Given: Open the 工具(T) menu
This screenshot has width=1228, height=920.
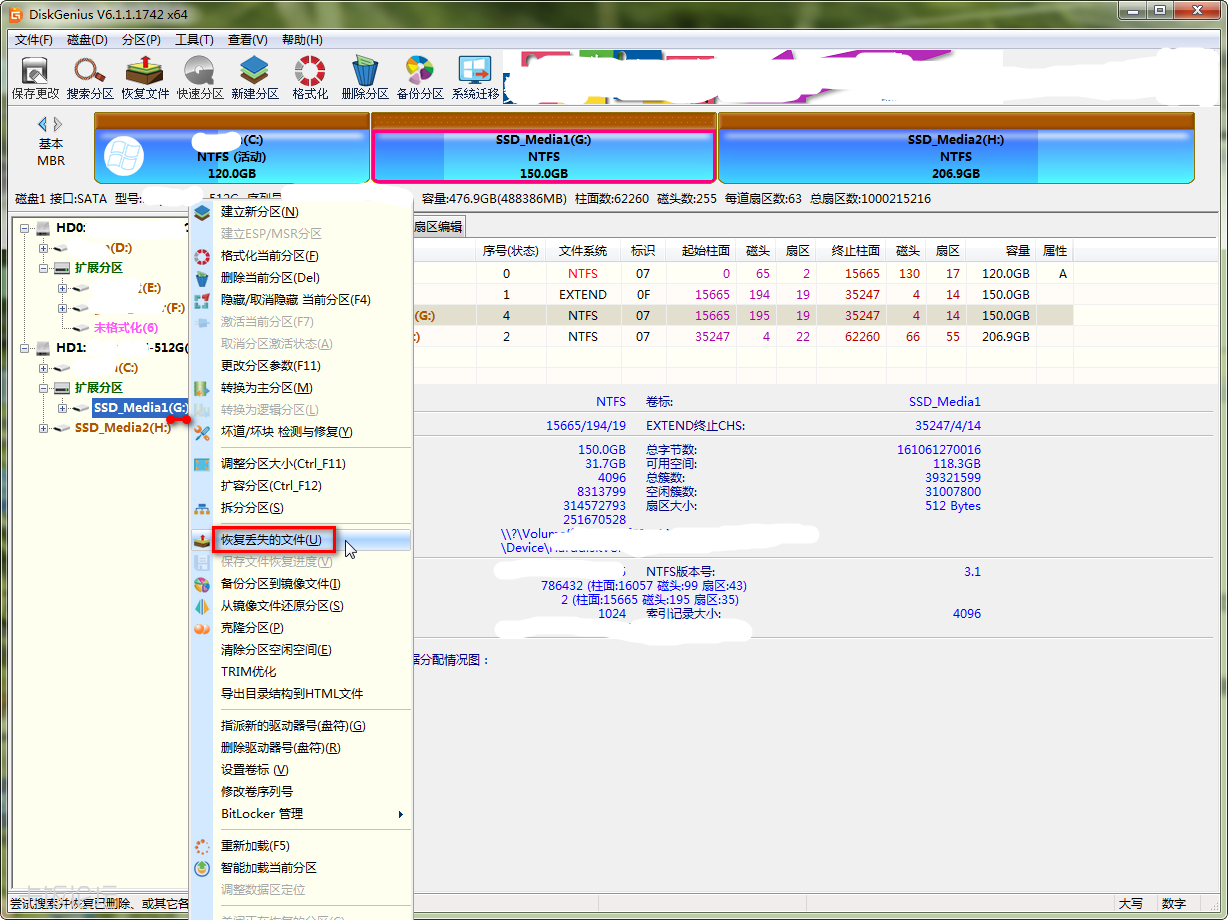Looking at the screenshot, I should coord(194,40).
